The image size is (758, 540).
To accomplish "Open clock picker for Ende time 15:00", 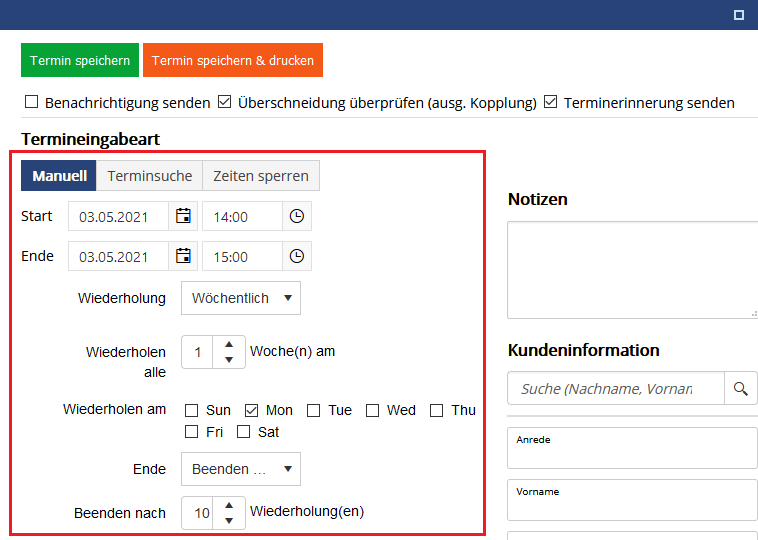I will click(x=297, y=256).
